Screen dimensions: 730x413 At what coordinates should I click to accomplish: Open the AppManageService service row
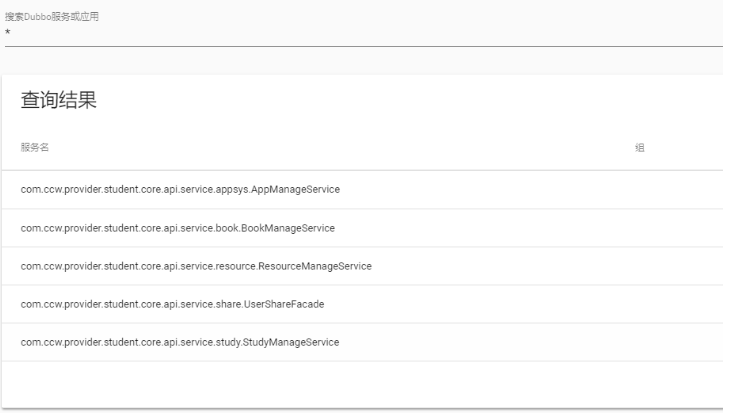(x=180, y=189)
